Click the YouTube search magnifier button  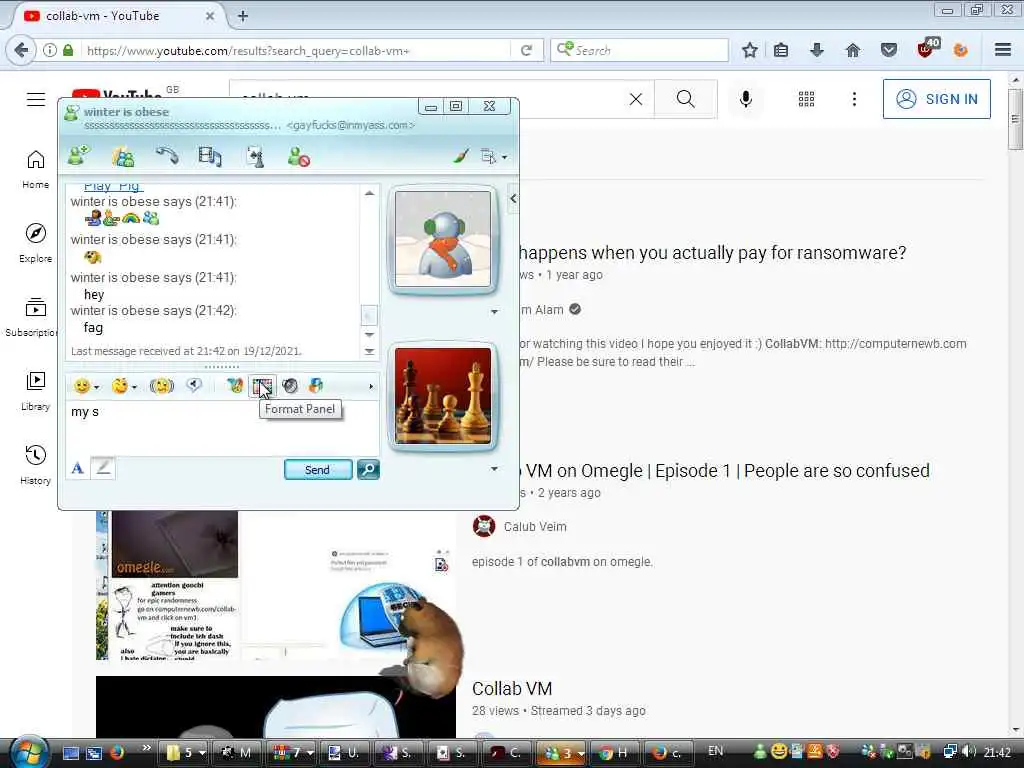[x=685, y=99]
